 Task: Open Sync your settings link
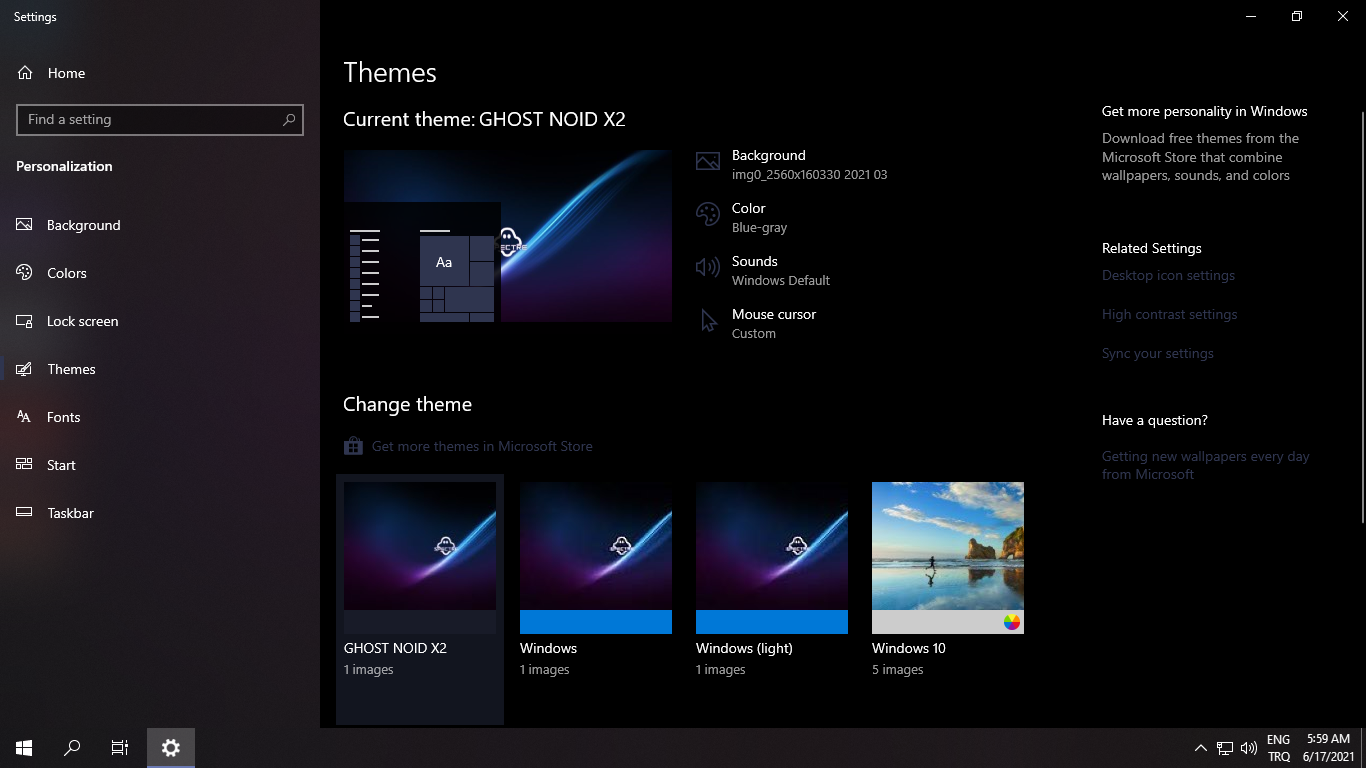tap(1157, 353)
